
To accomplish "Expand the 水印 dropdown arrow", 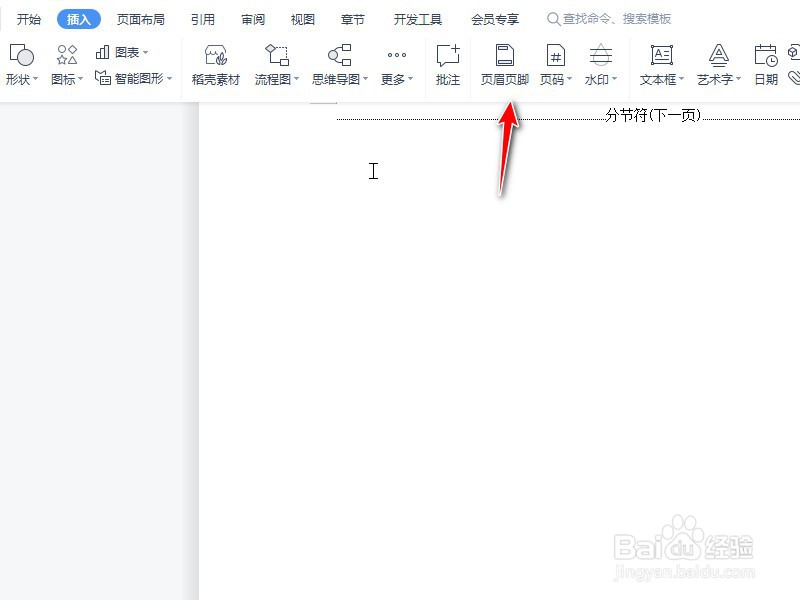I will click(x=614, y=79).
